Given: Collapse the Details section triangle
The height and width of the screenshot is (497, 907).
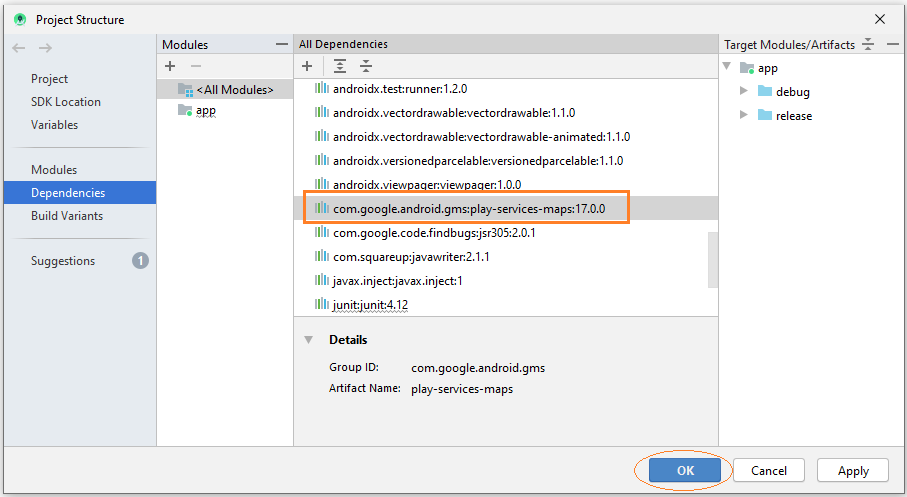Looking at the screenshot, I should click(309, 340).
